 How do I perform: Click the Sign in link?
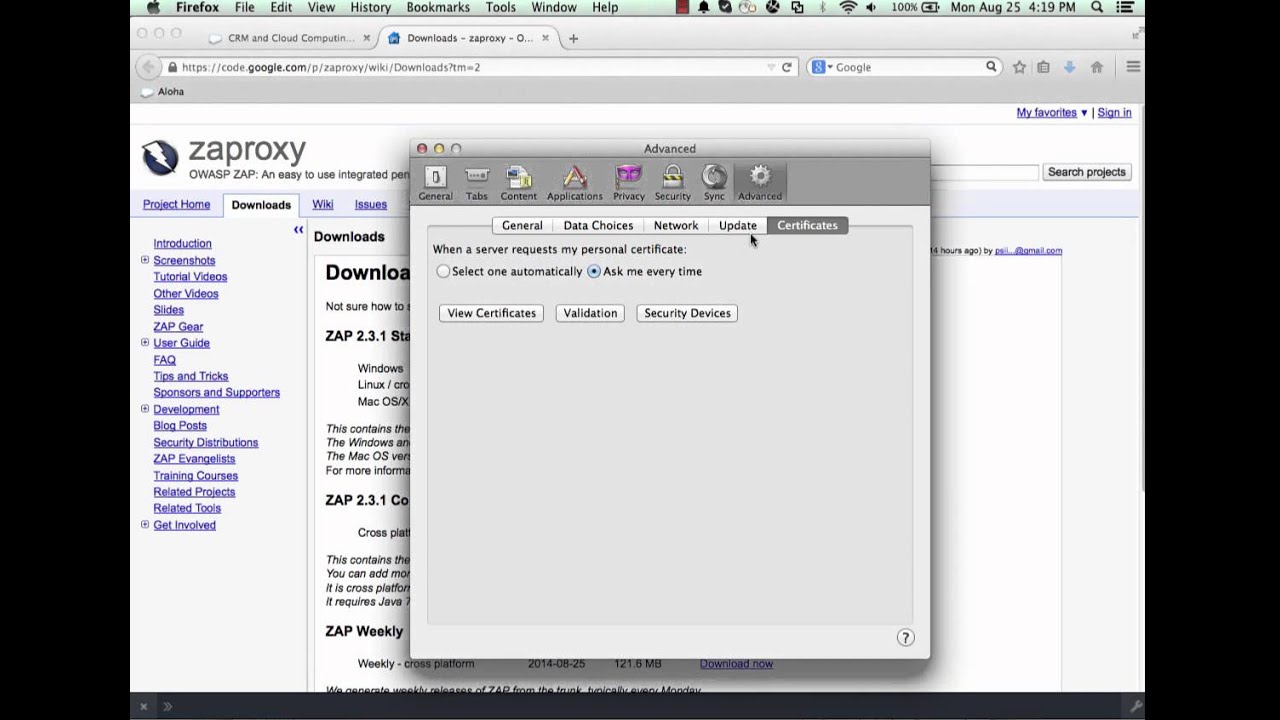[1115, 113]
